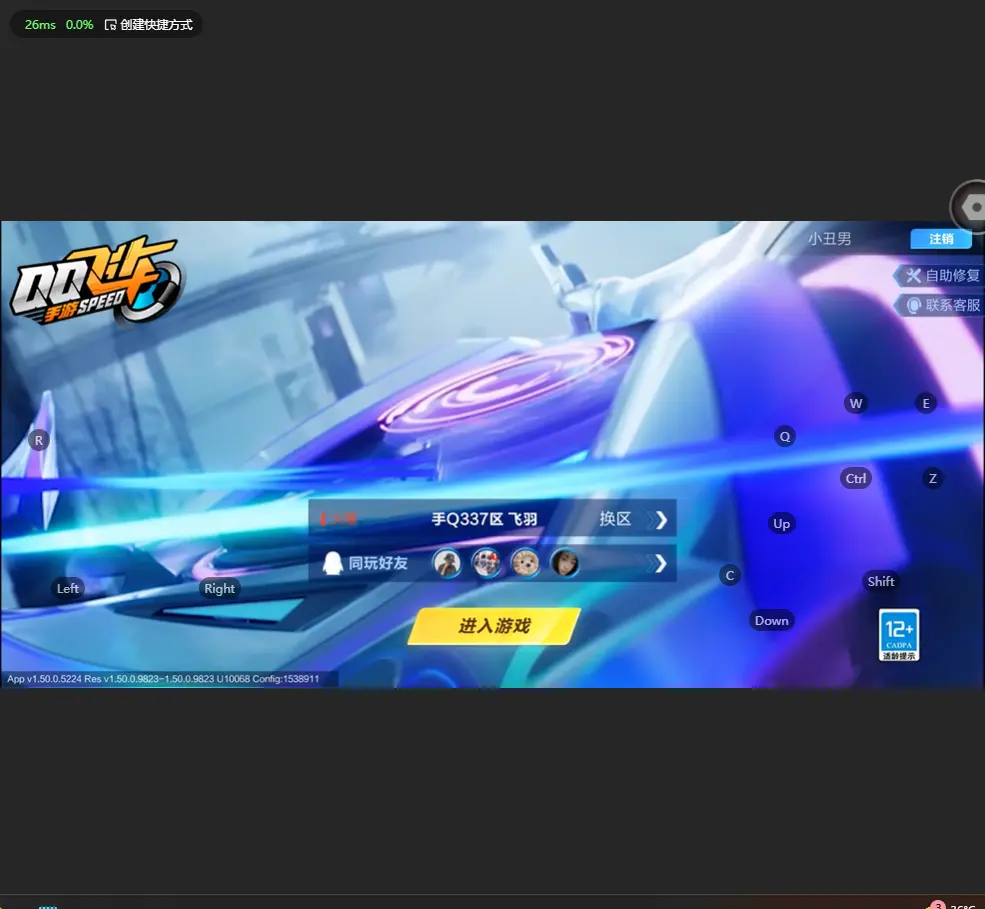Expand 同玩好友 friends row chevron
The width and height of the screenshot is (985, 909).
(660, 563)
